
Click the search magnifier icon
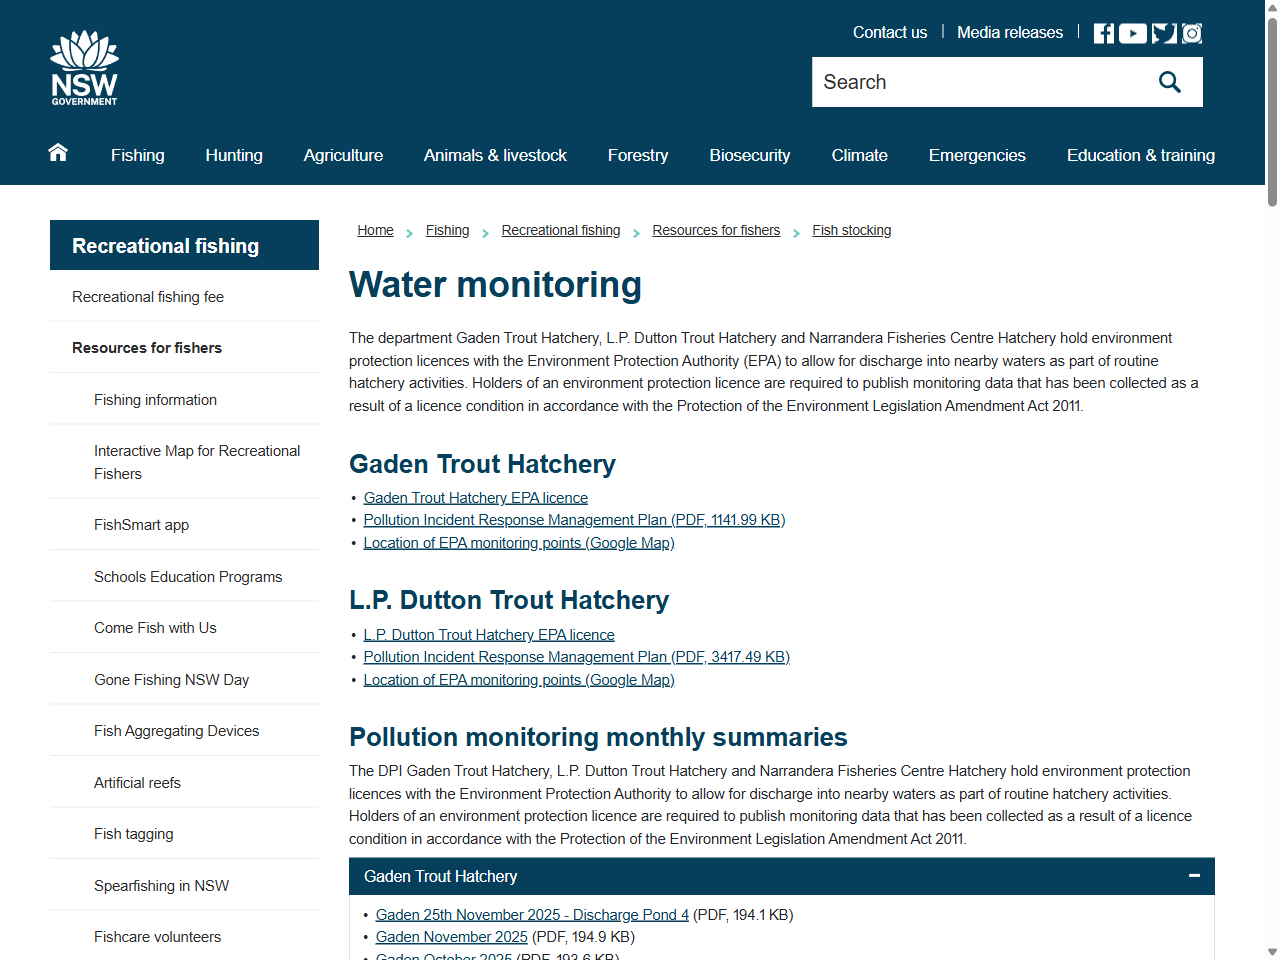1169,81
